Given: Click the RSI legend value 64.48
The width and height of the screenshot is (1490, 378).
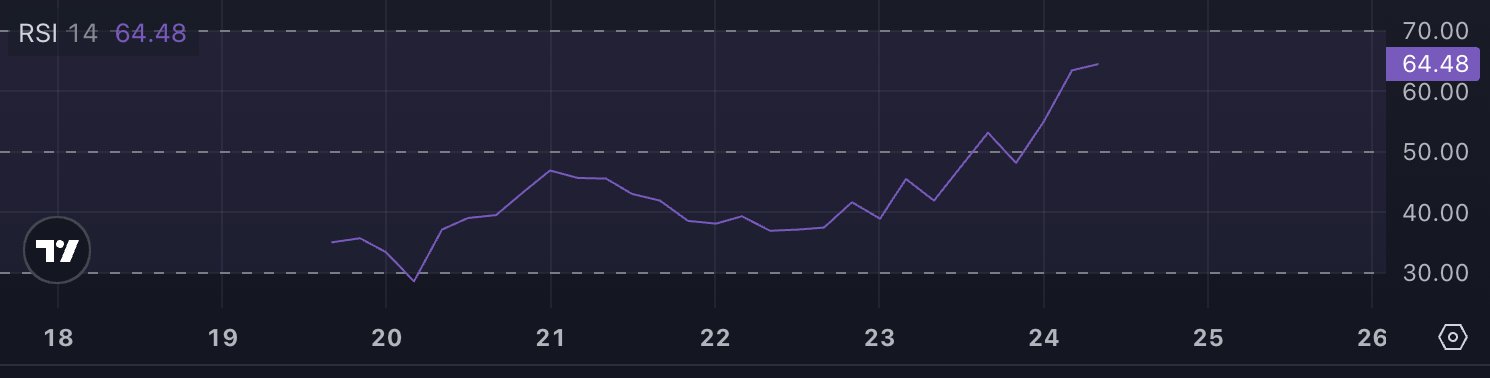Looking at the screenshot, I should [x=151, y=33].
